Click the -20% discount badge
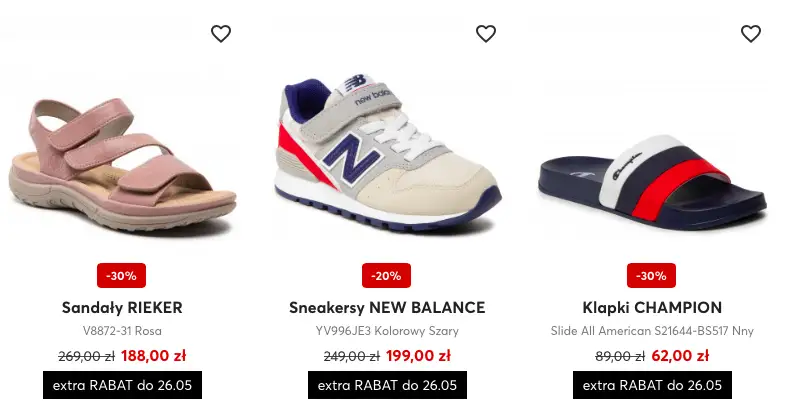 (387, 275)
